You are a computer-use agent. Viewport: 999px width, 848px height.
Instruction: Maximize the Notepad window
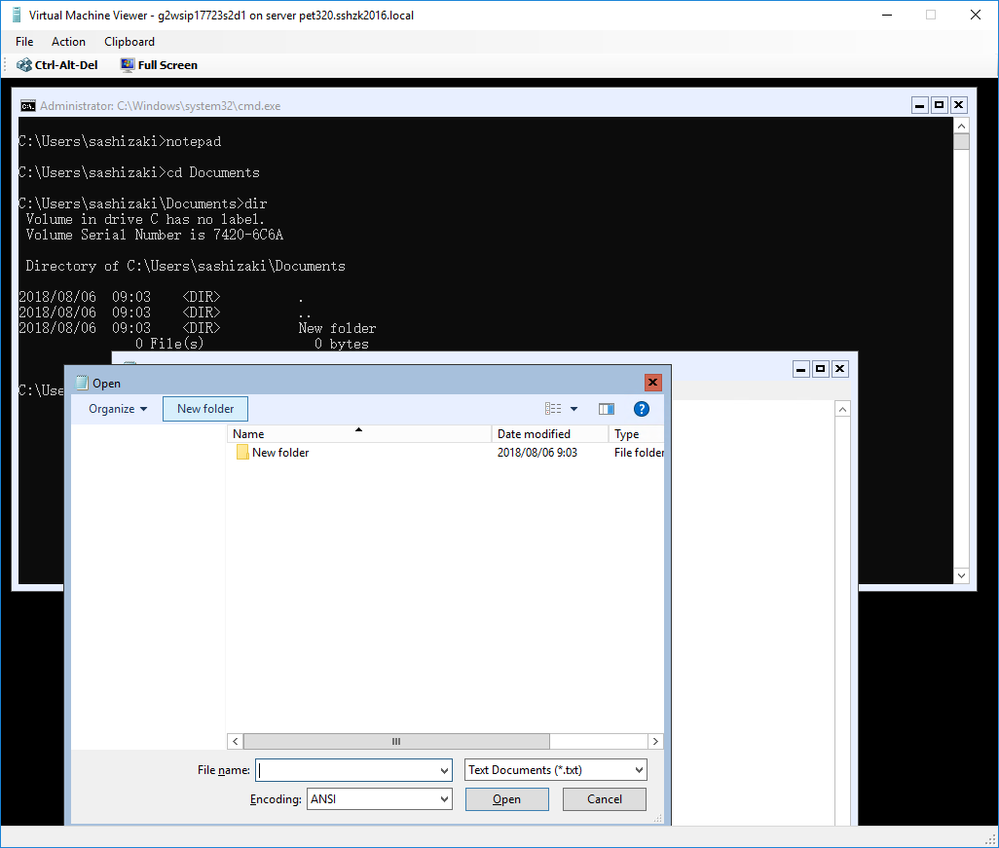pos(821,368)
